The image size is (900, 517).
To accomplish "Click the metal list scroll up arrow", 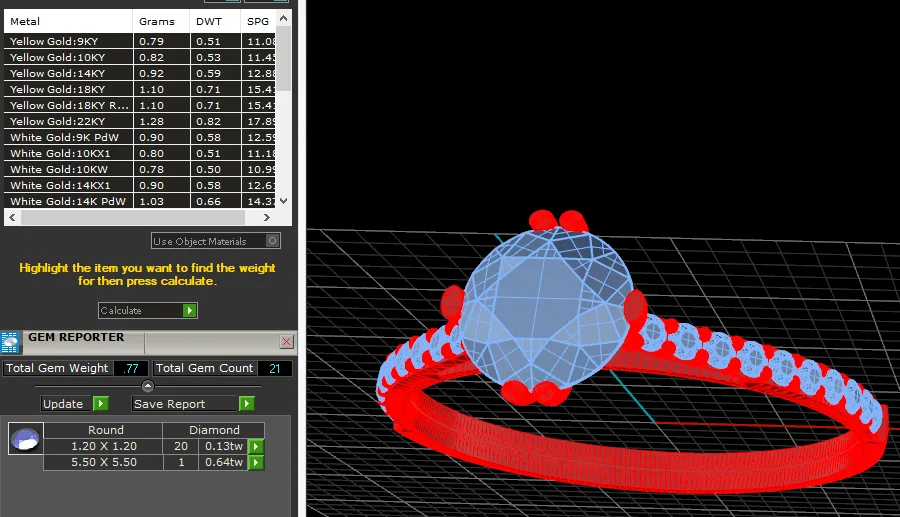I will (x=283, y=18).
